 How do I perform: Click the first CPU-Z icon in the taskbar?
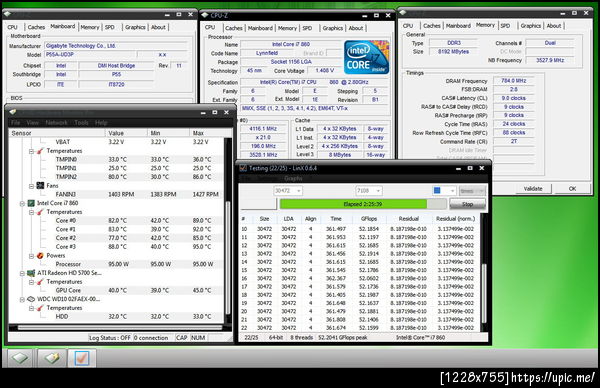[20, 358]
